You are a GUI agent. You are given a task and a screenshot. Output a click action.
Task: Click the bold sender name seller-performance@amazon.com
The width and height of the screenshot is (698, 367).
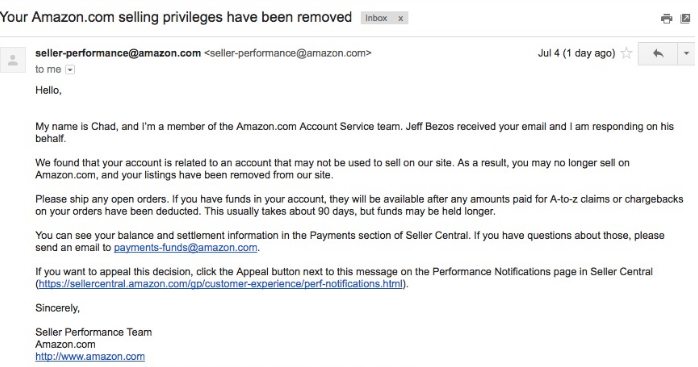118,53
